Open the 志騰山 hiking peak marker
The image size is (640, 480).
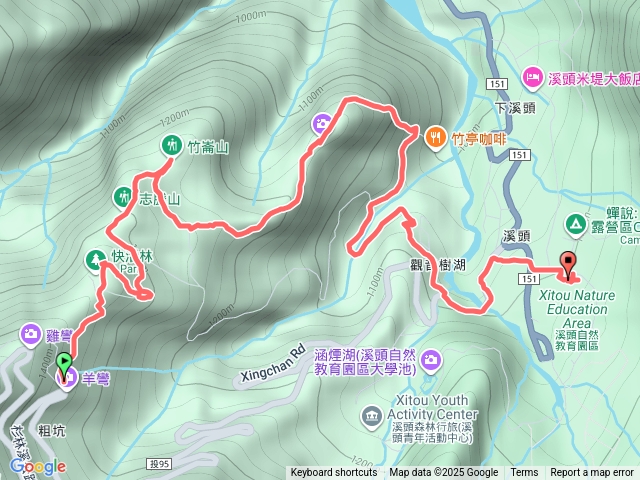[x=123, y=198]
